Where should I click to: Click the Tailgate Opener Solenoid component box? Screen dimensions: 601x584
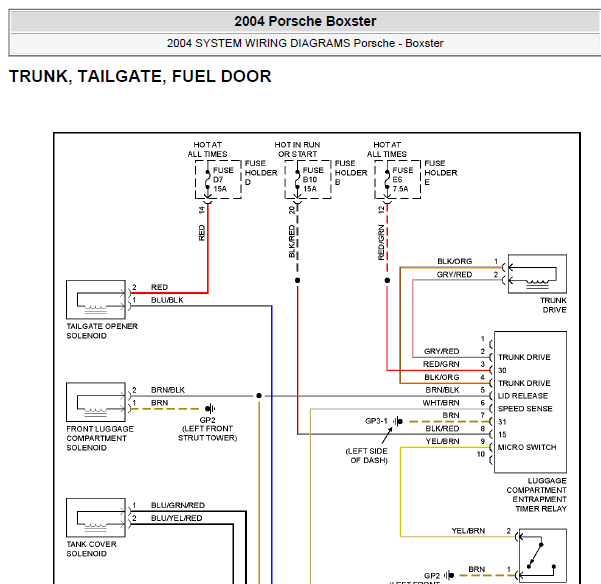(x=96, y=300)
